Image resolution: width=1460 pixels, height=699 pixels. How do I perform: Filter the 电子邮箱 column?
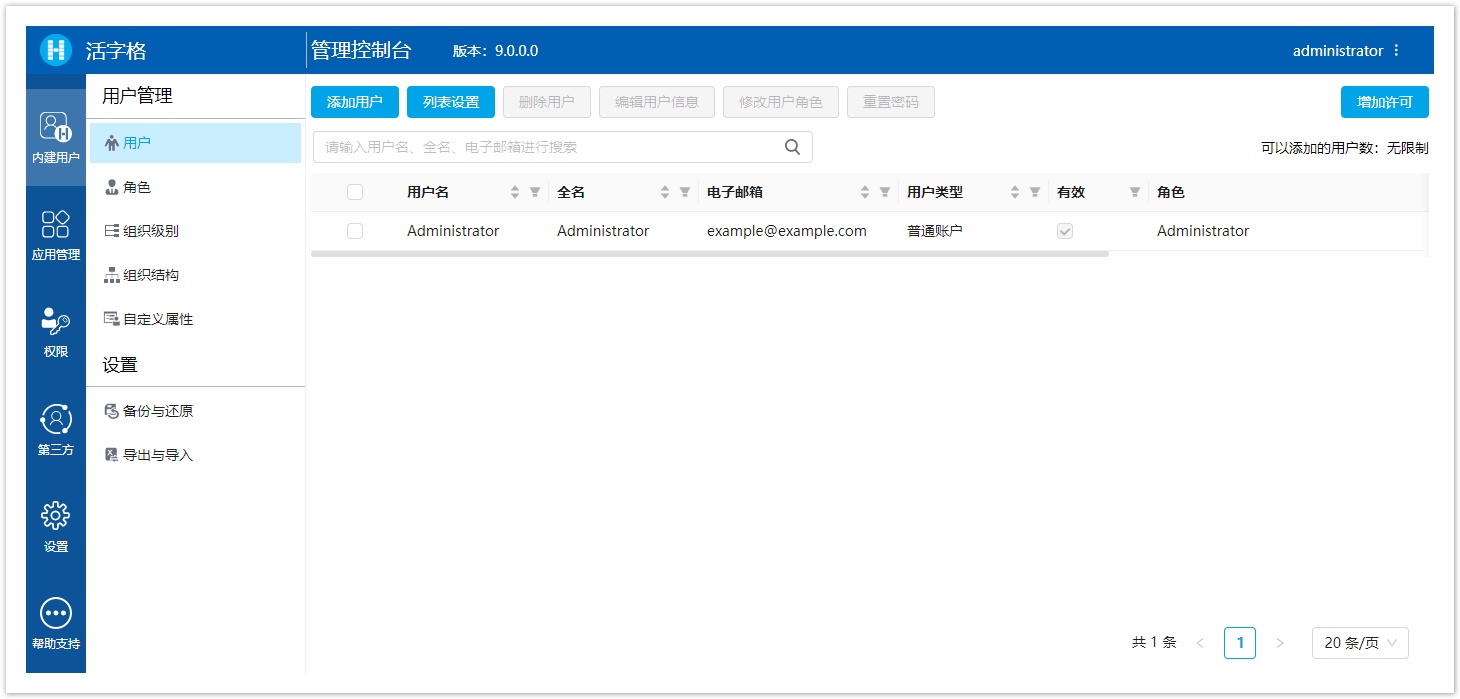coord(885,192)
